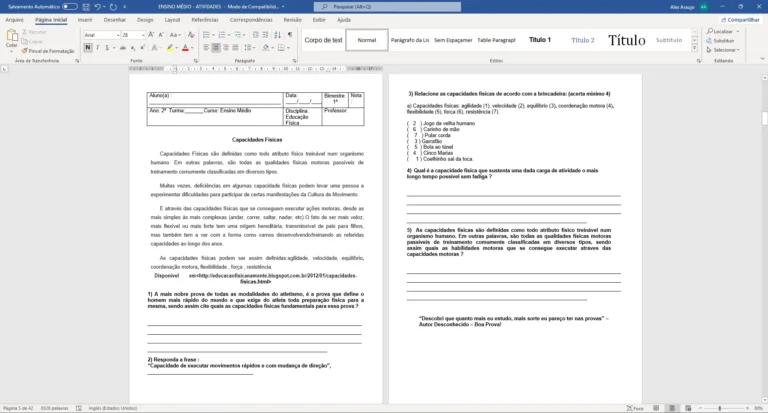Click the vertical scrollbar thumb
This screenshot has width=768, height=413.
pos(764,118)
